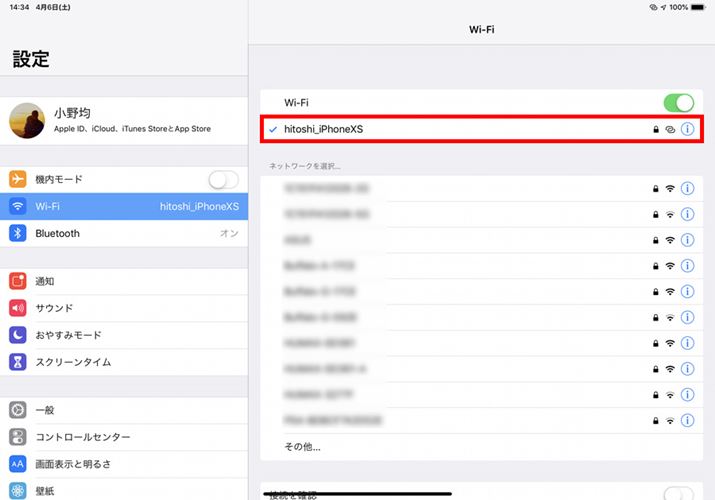Tap the Sounds icon in sidebar
The height and width of the screenshot is (500, 715).
[17, 308]
